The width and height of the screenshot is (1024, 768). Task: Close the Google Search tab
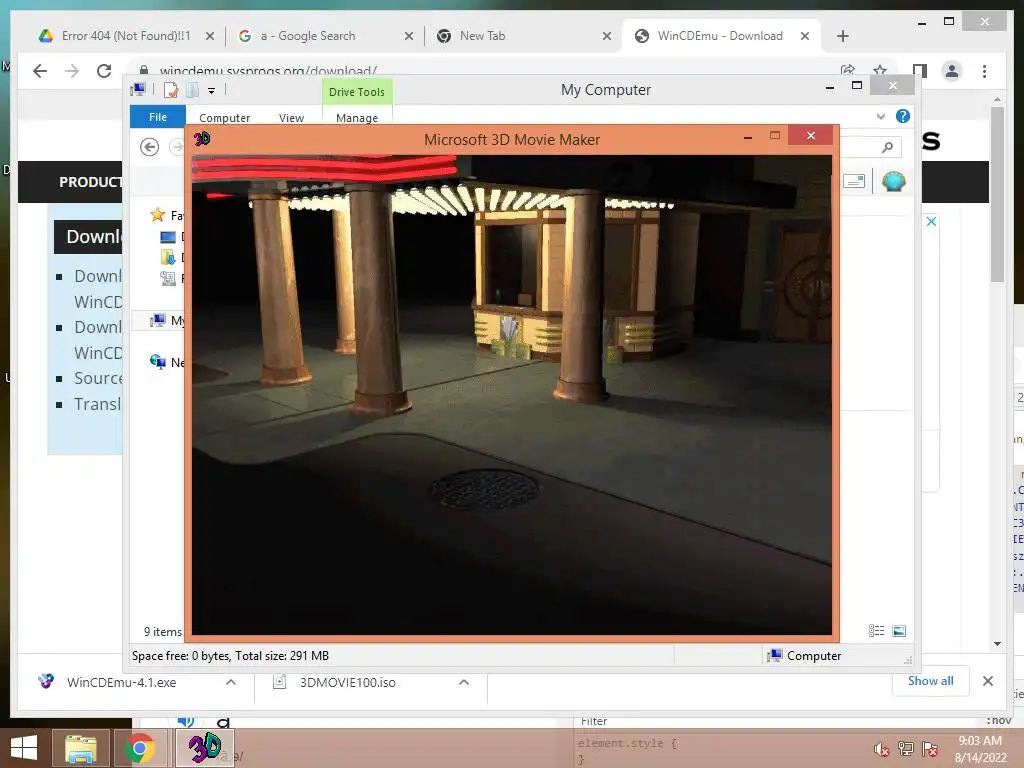click(x=409, y=36)
